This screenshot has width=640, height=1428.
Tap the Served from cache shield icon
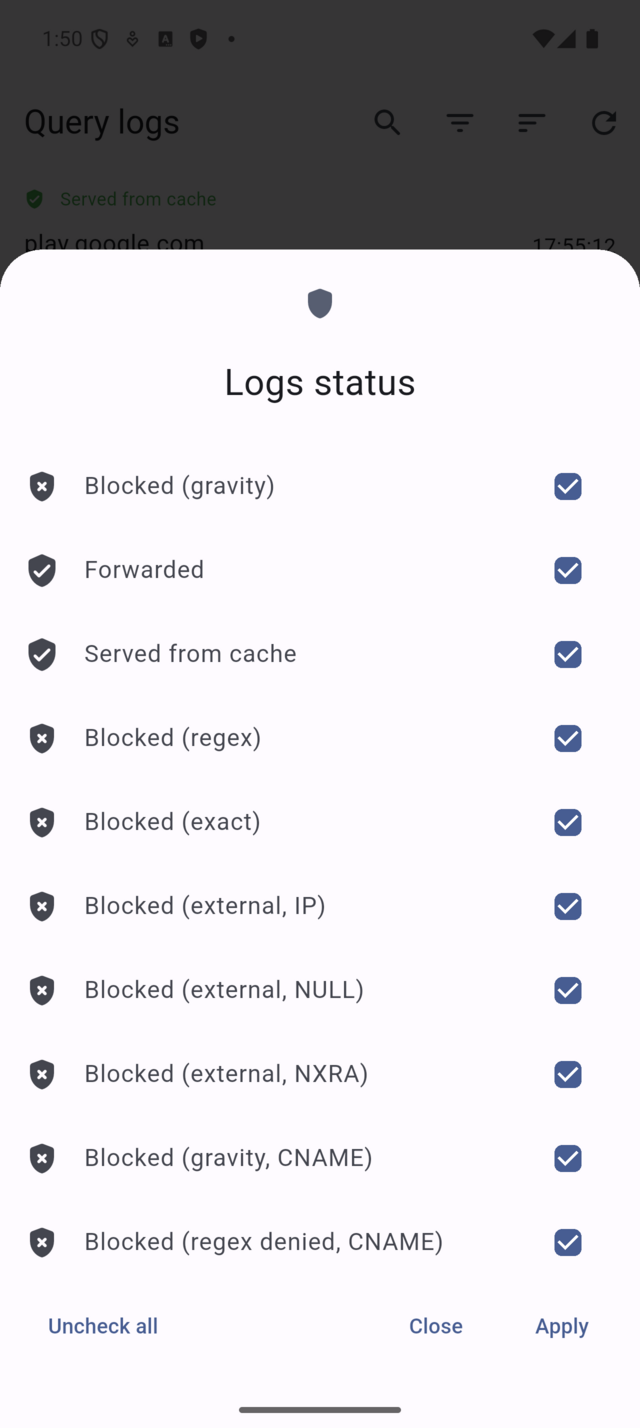pos(42,654)
